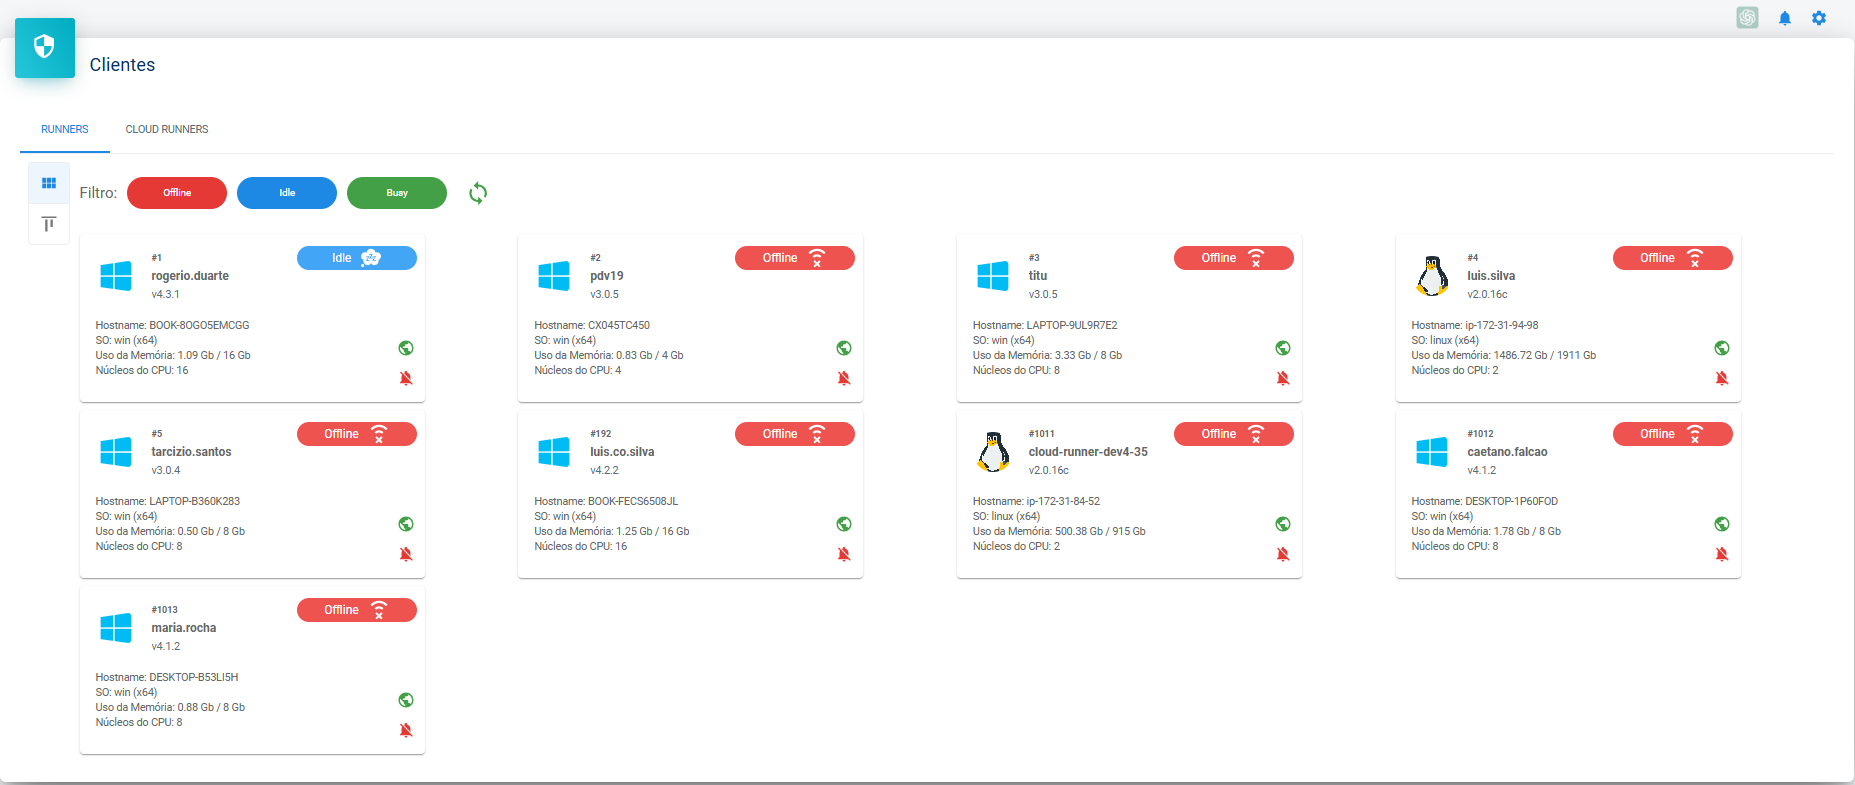Click muted bell on titu card
This screenshot has width=1855, height=785.
(x=1283, y=378)
